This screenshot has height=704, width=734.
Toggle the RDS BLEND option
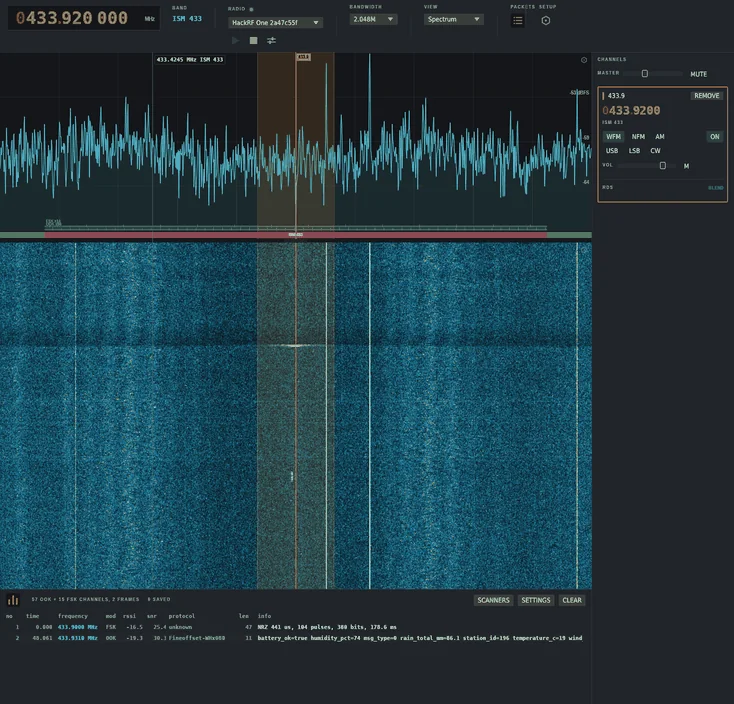715,188
